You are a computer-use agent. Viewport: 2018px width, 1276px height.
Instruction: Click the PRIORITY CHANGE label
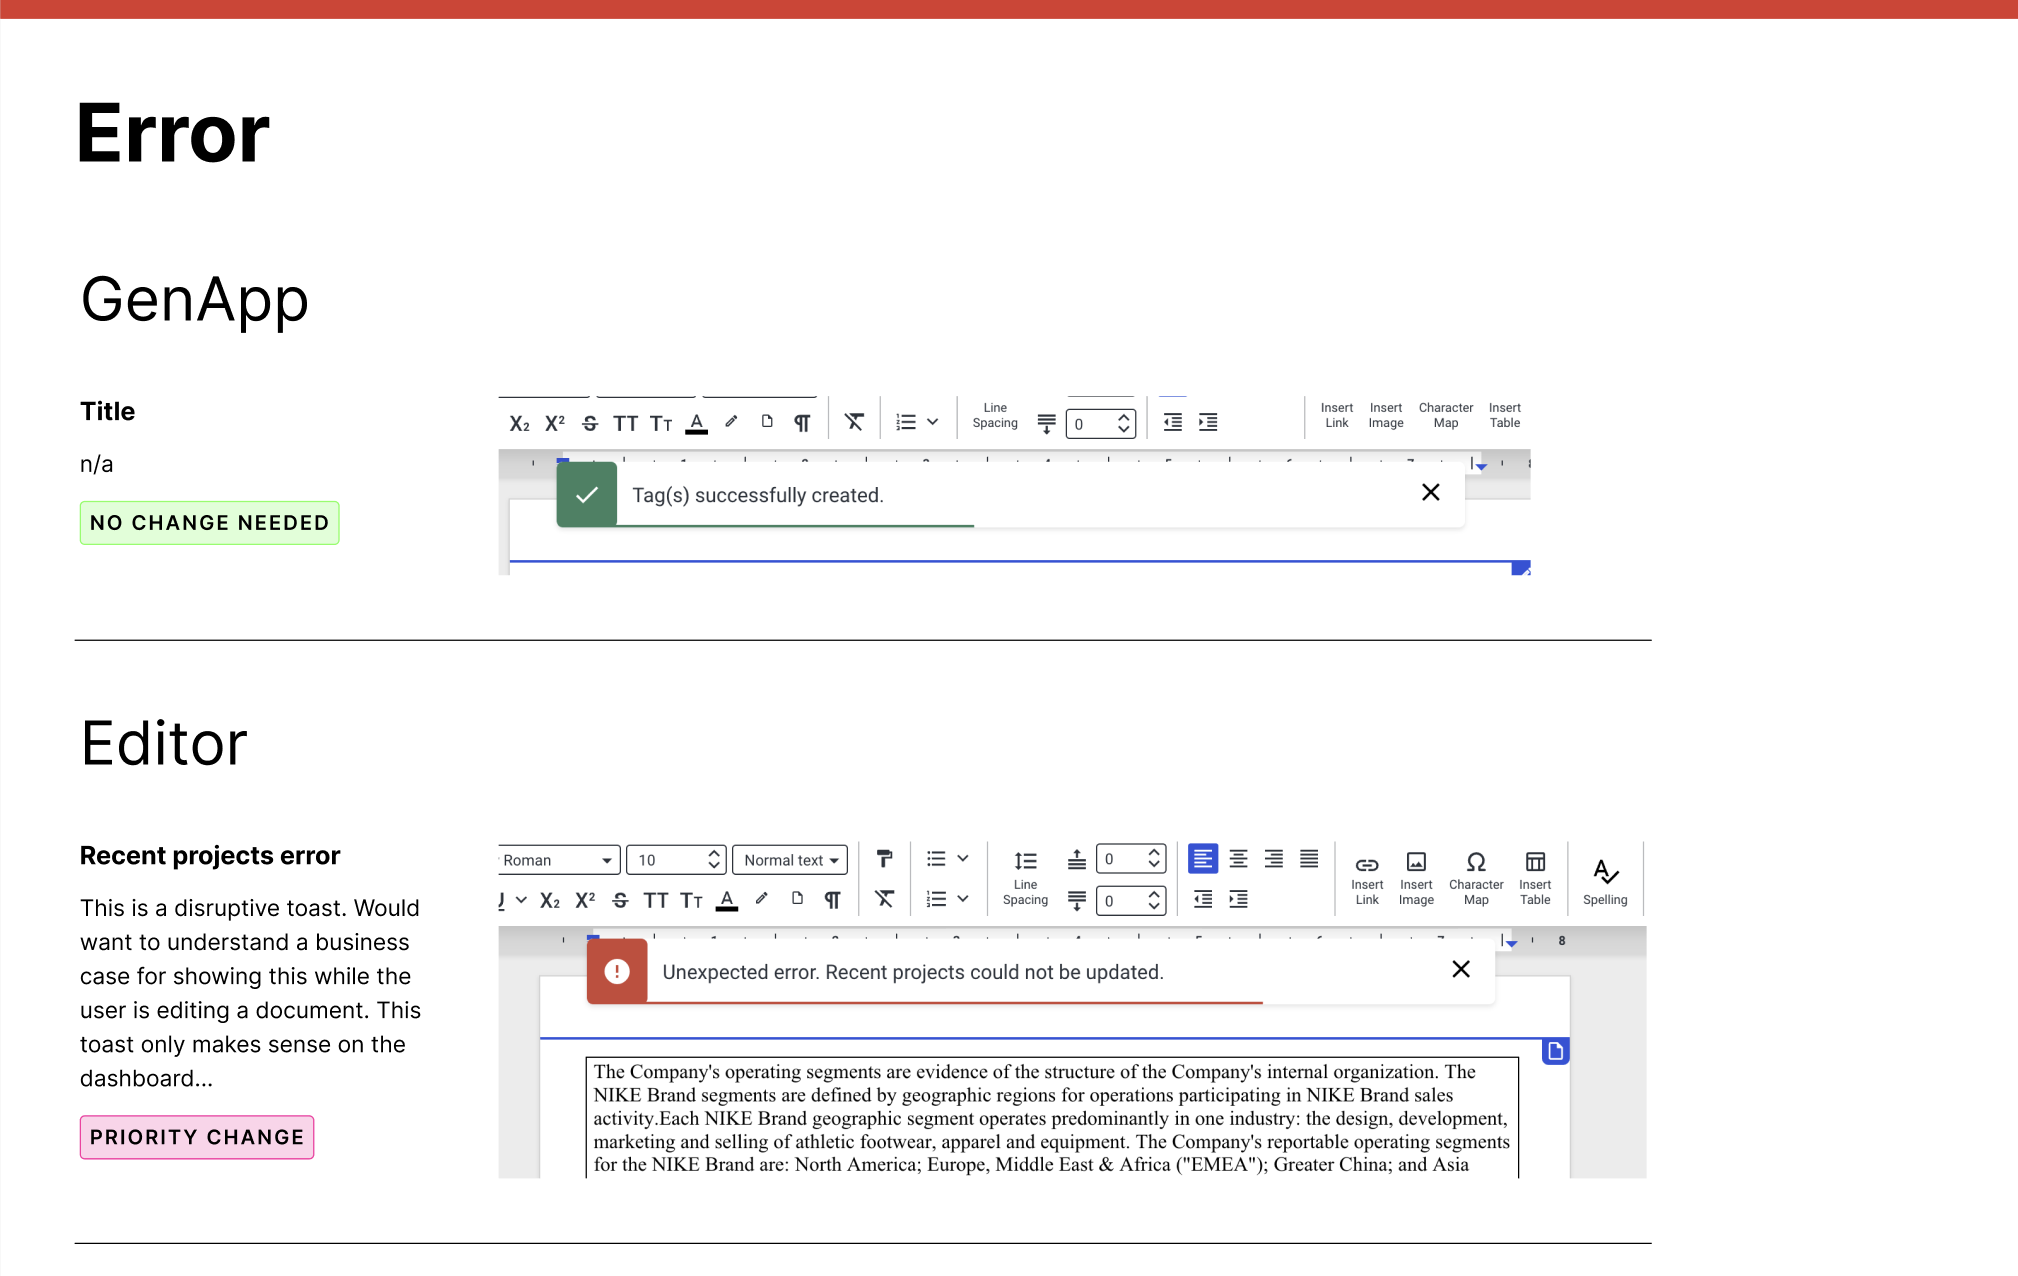[x=197, y=1137]
